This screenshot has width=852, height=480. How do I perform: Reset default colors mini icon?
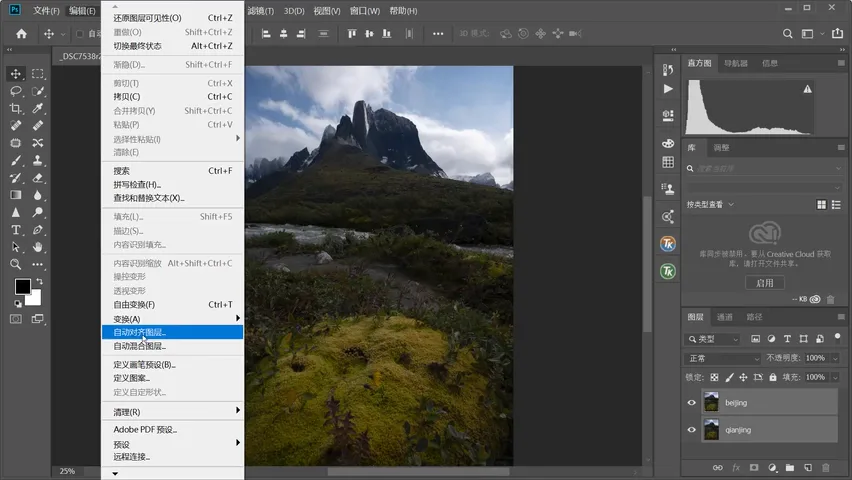coord(18,303)
